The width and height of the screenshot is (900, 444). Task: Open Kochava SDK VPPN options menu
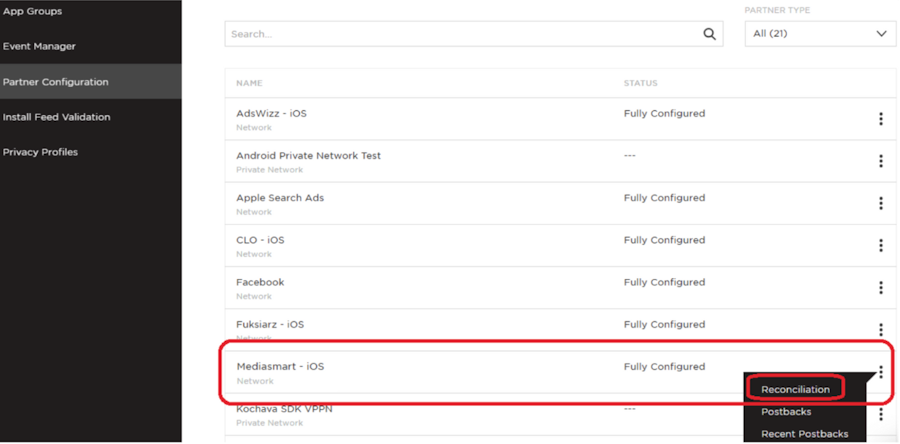pyautogui.click(x=880, y=414)
